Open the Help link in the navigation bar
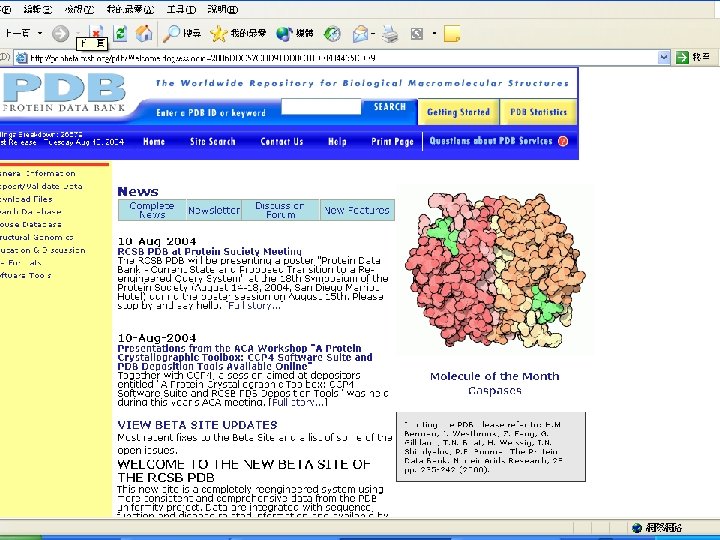 (x=337, y=141)
